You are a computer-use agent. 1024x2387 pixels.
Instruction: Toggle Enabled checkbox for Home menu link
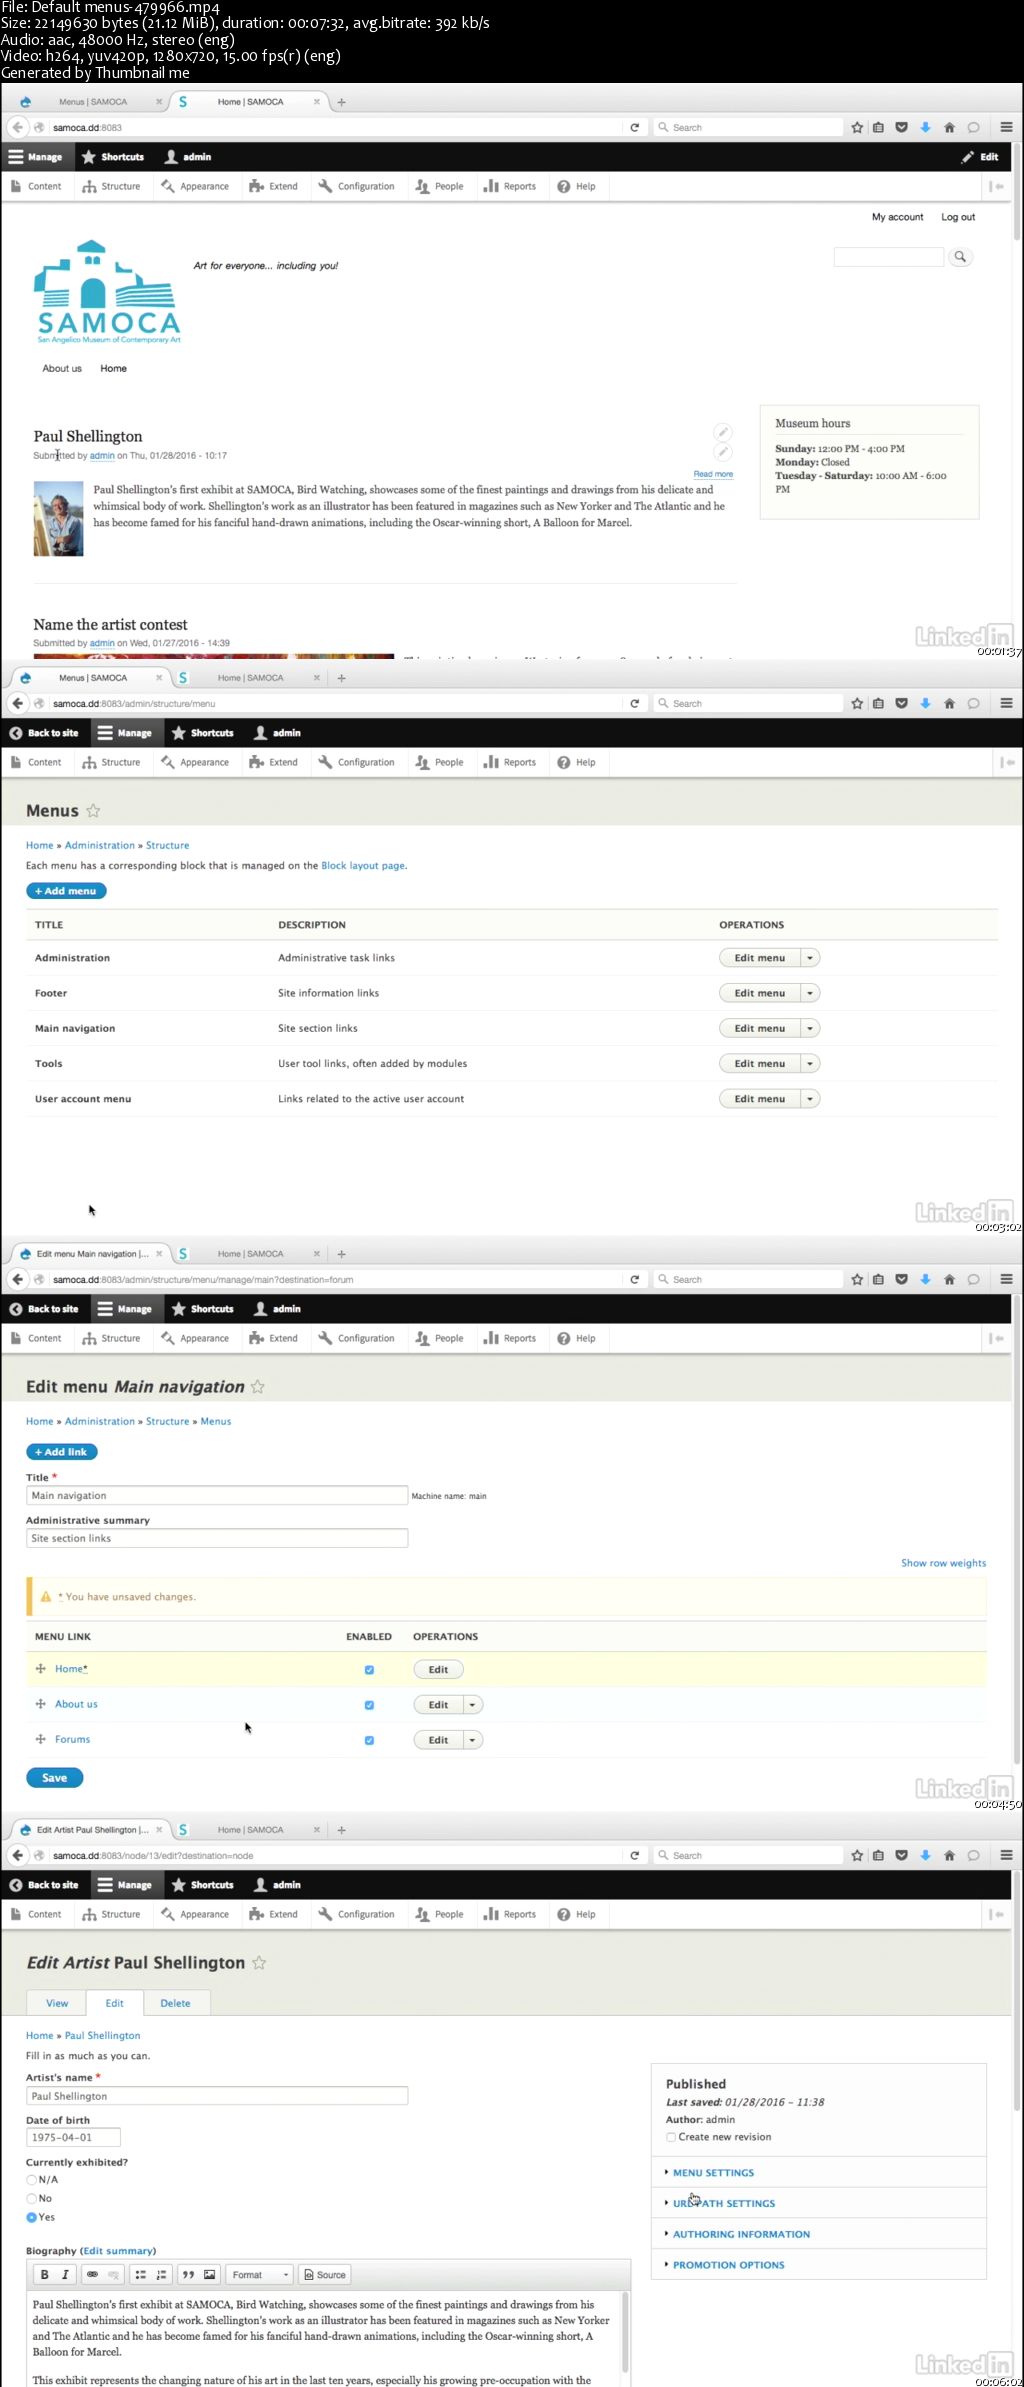(369, 1670)
